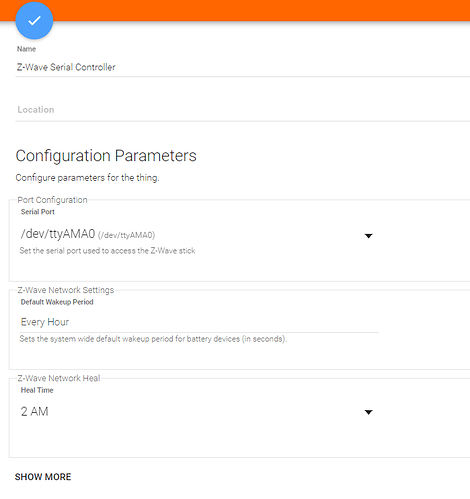
Task: Expand the Heal Time dropdown arrow
Action: pos(368,412)
